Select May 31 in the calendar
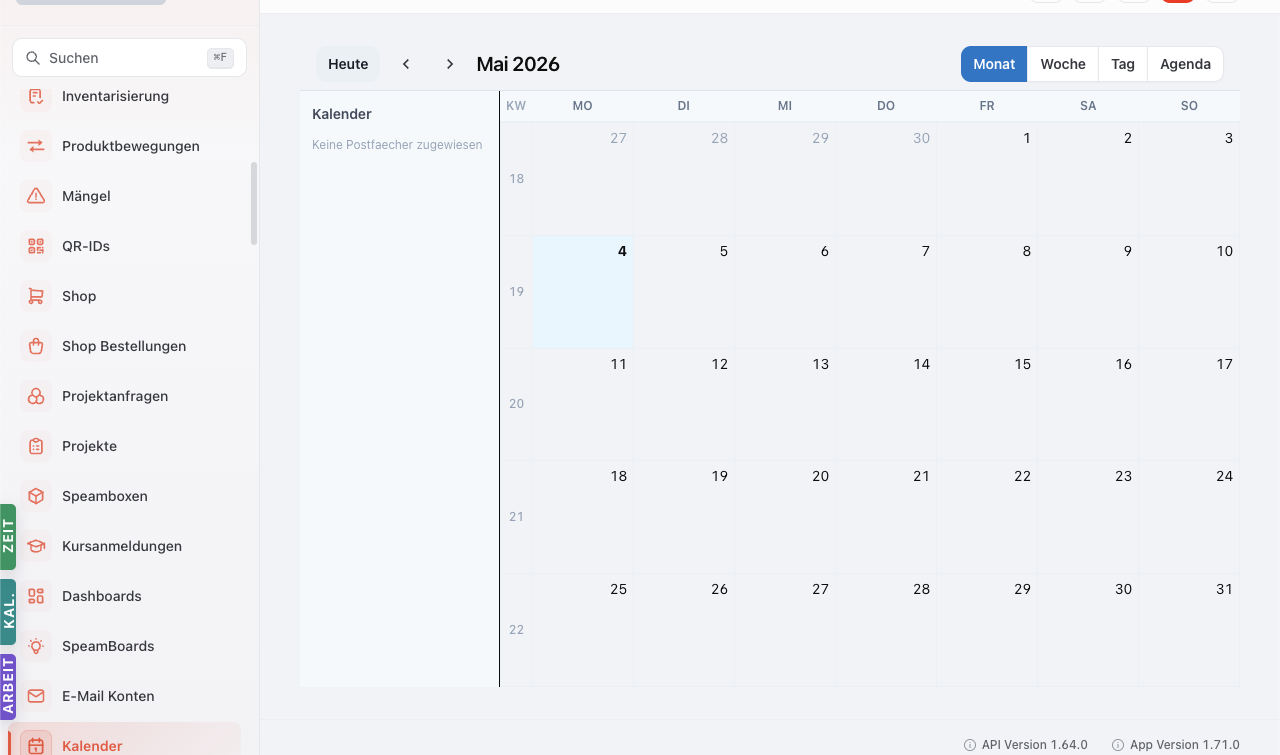1280x755 pixels. 1189,630
